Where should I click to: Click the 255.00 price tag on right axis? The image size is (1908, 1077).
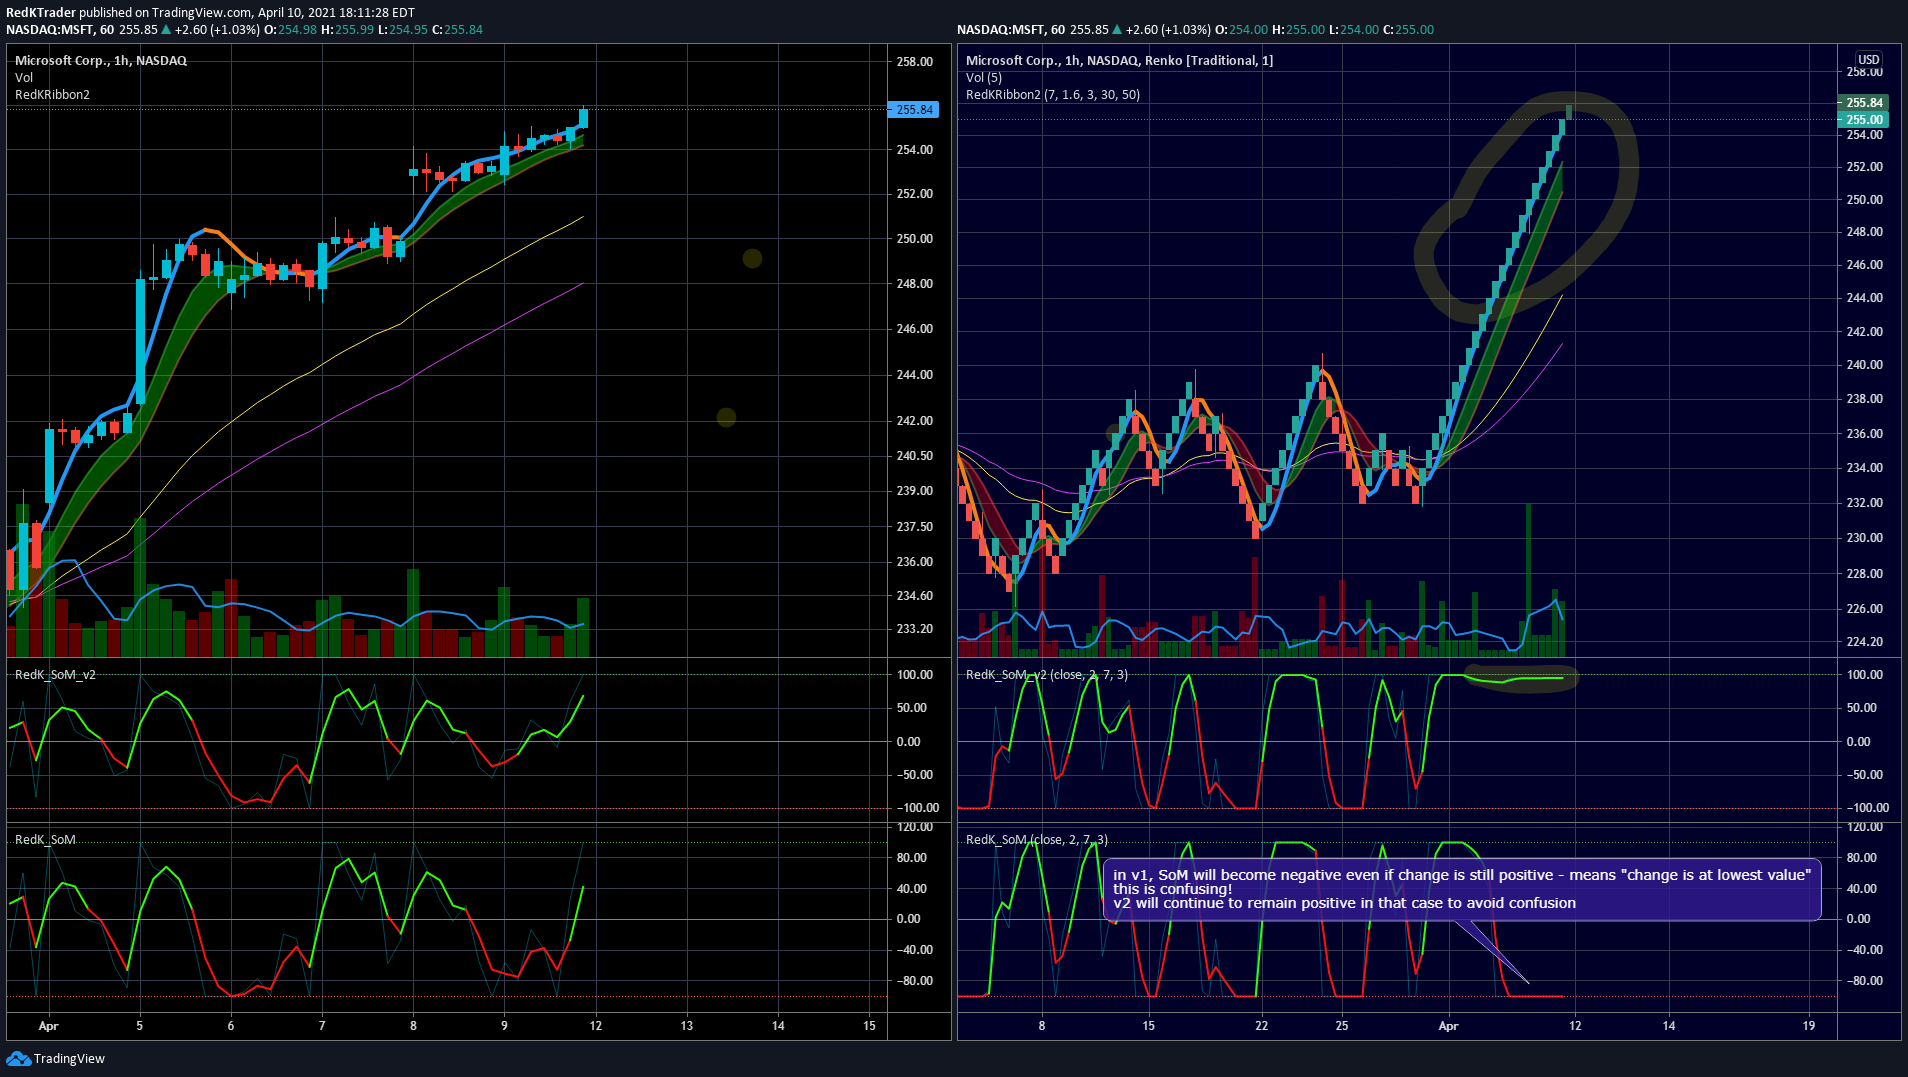[1863, 120]
